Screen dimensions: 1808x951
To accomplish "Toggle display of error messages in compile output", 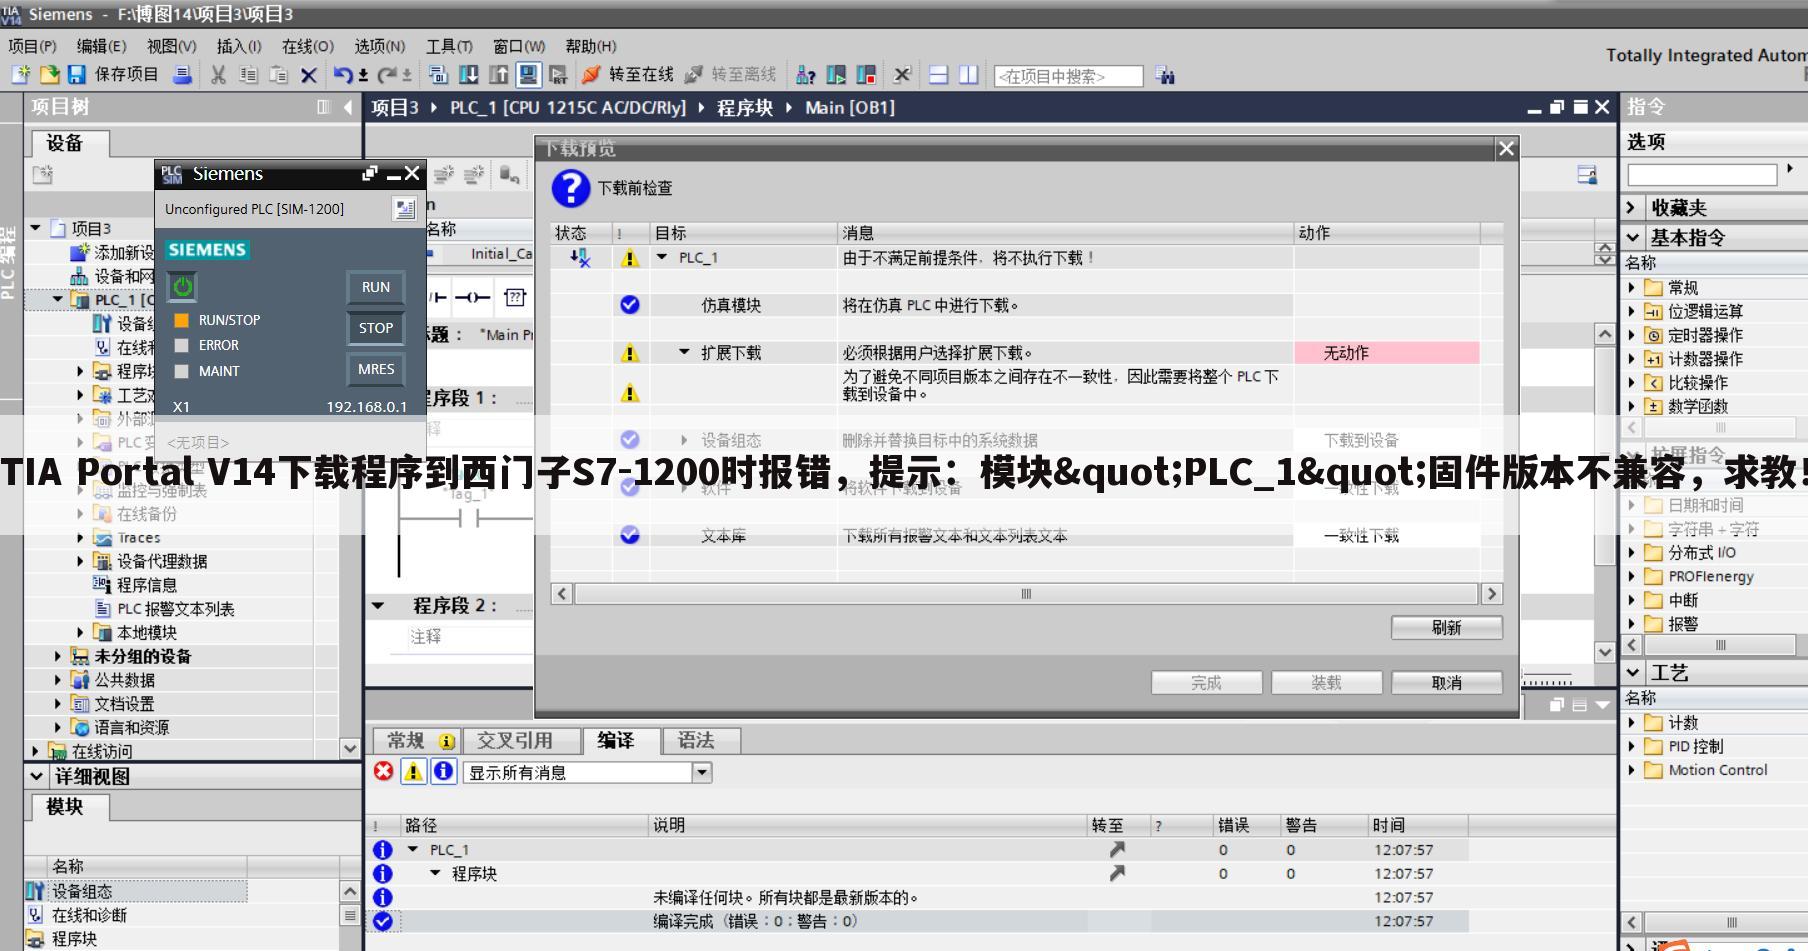I will [x=382, y=771].
